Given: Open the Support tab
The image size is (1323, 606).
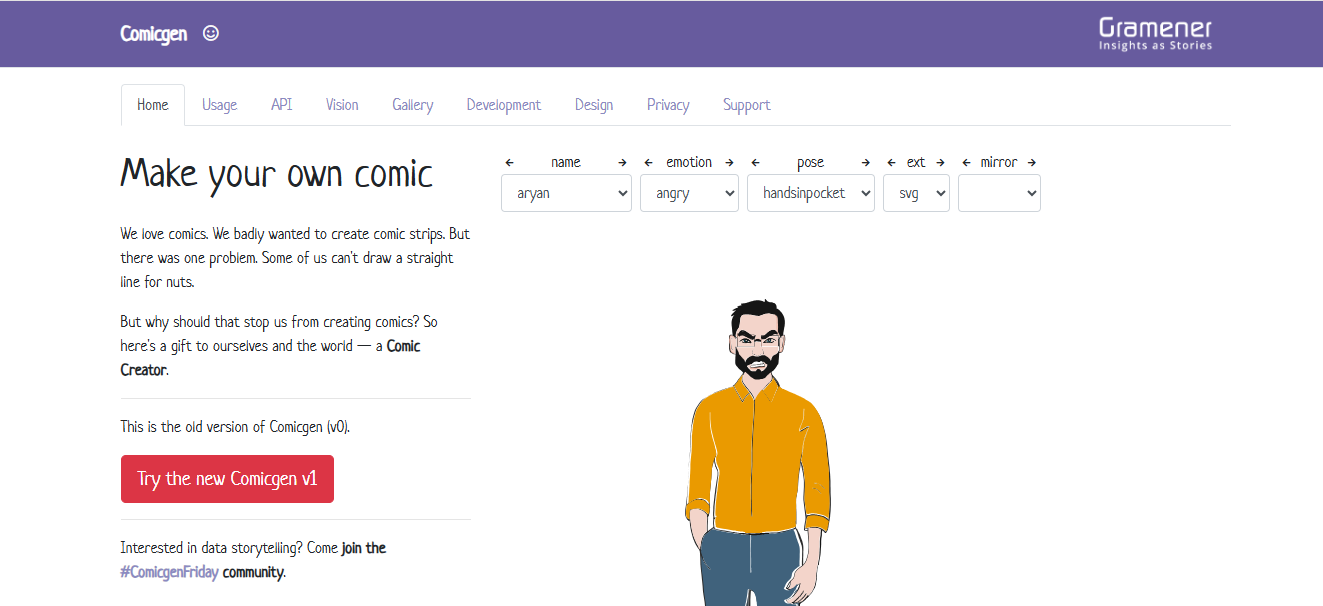Looking at the screenshot, I should [746, 105].
